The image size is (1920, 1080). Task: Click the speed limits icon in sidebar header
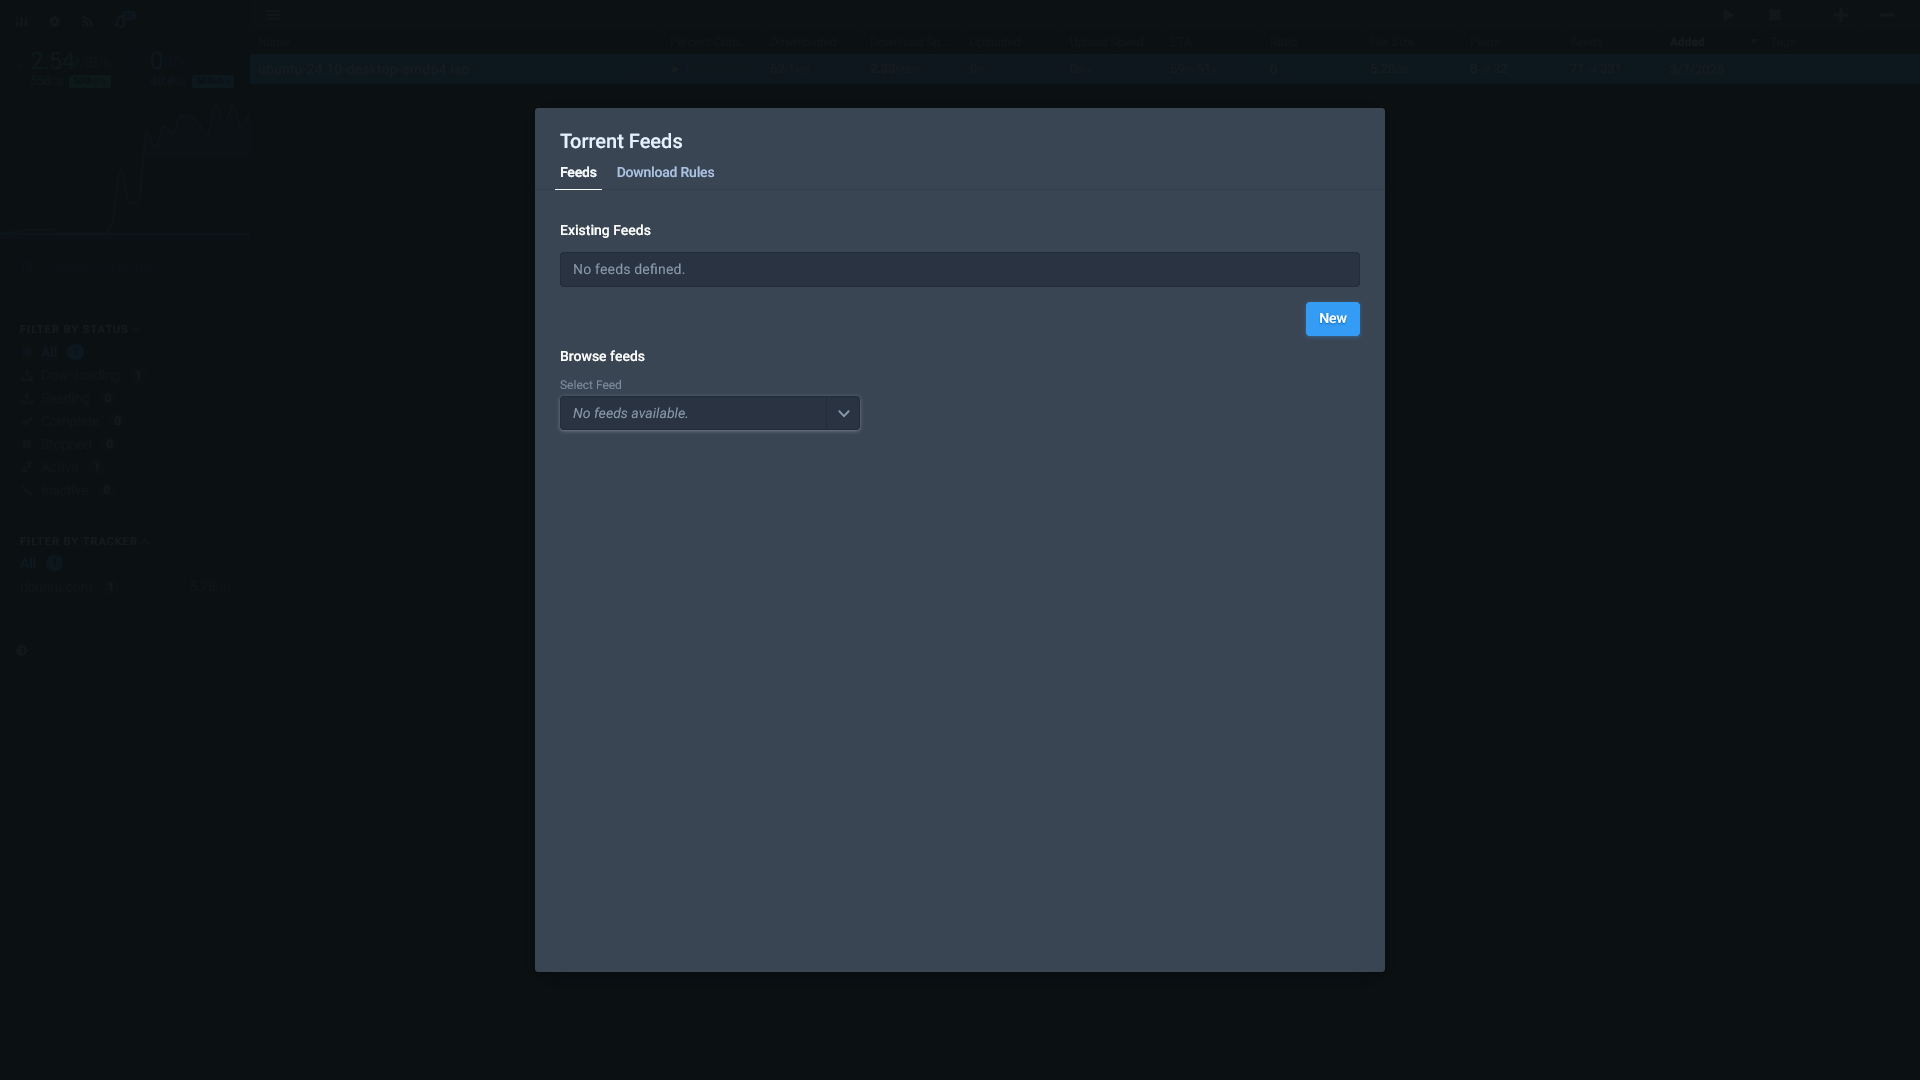click(22, 21)
